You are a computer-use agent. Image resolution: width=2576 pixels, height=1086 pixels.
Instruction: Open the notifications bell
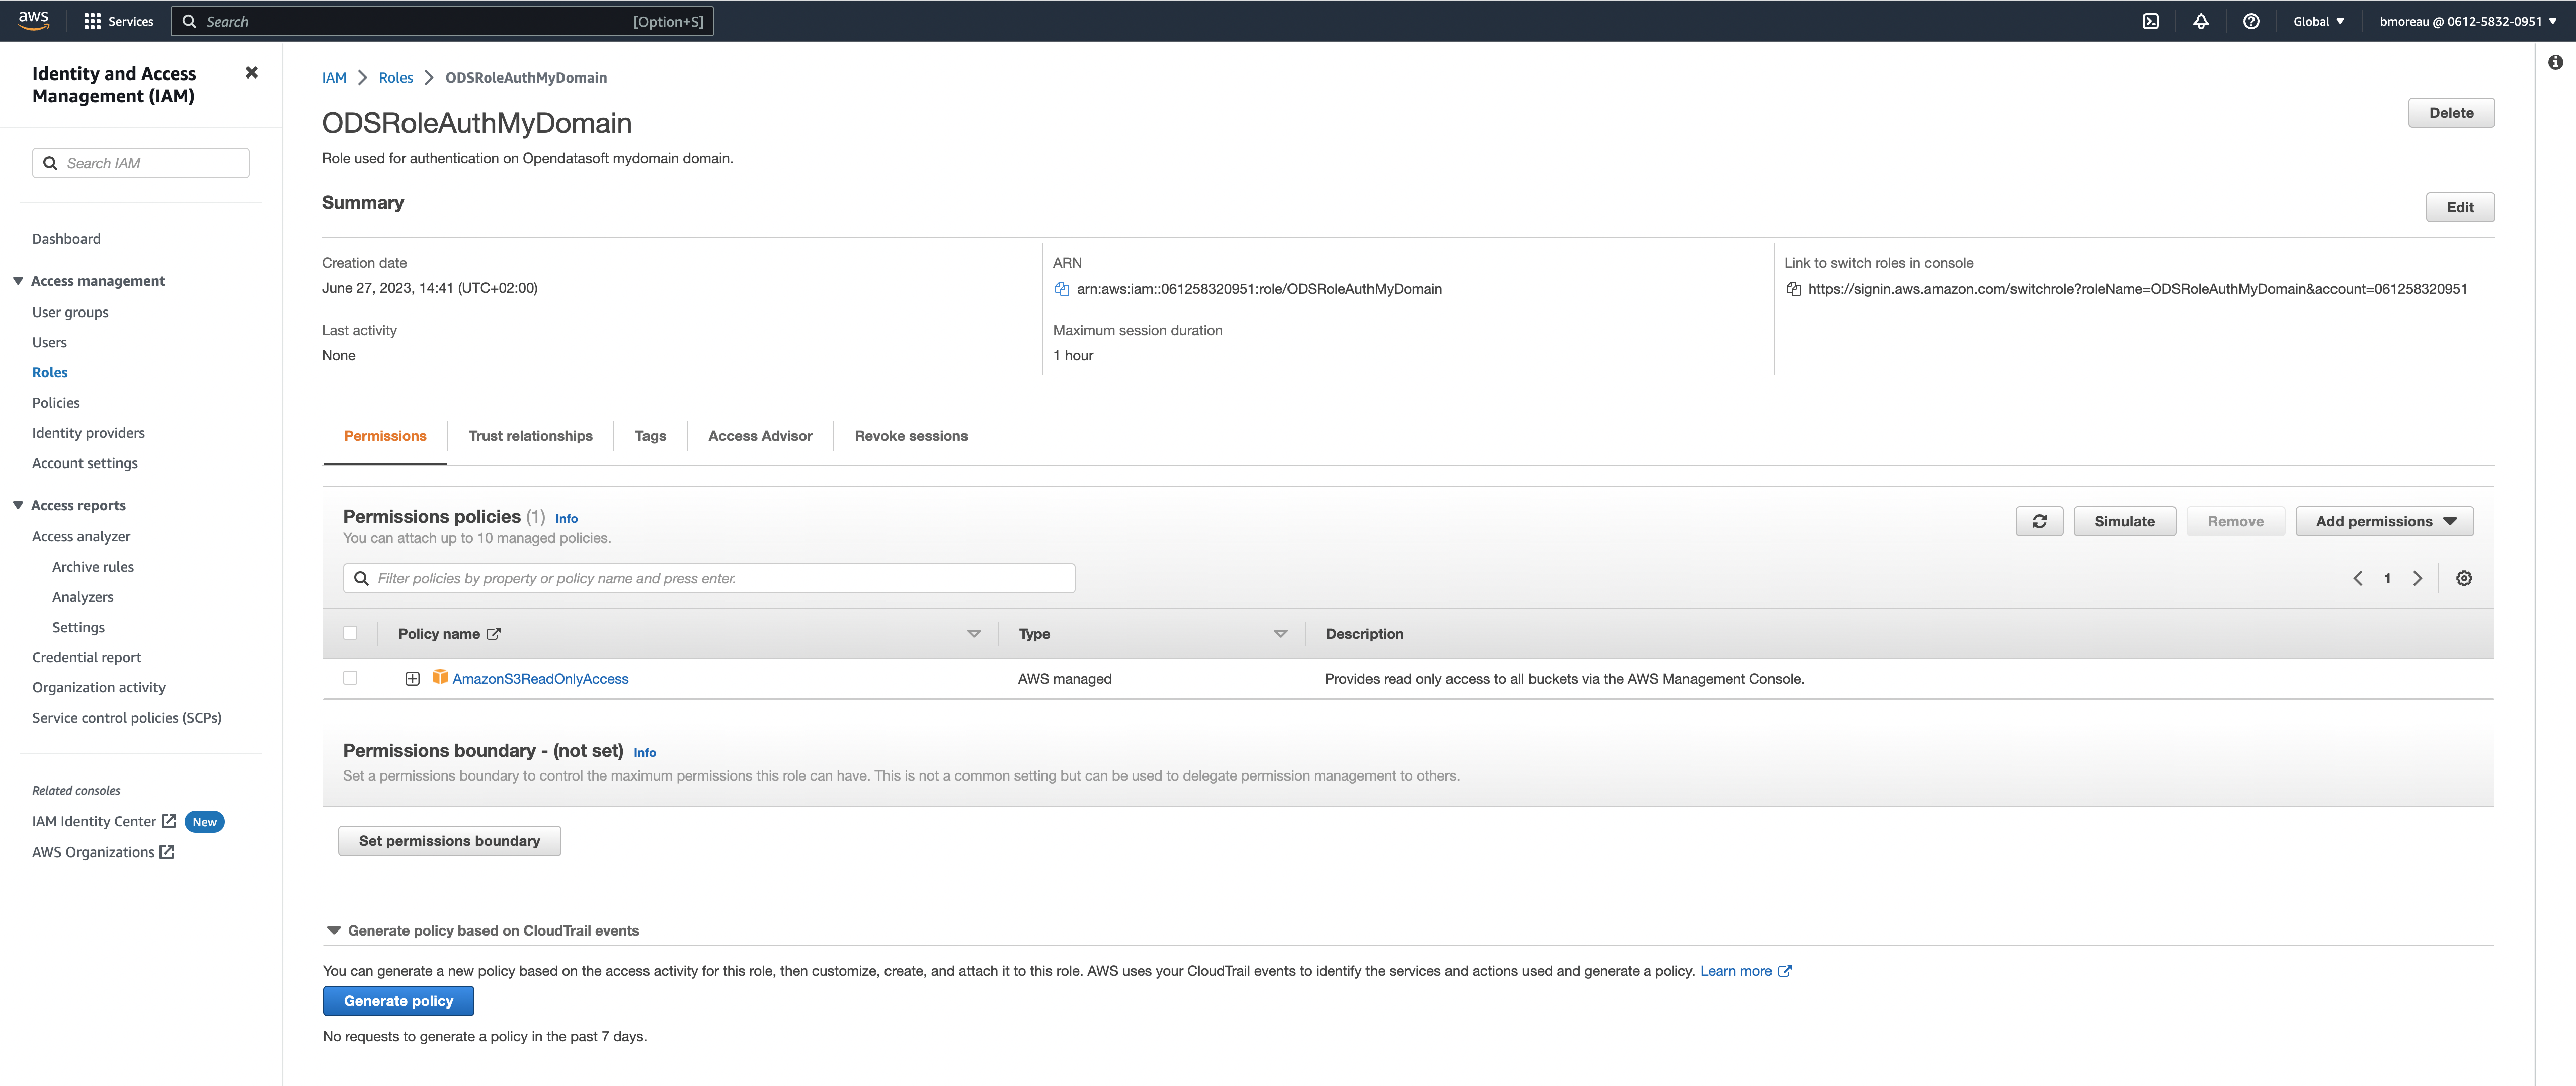[x=2200, y=21]
